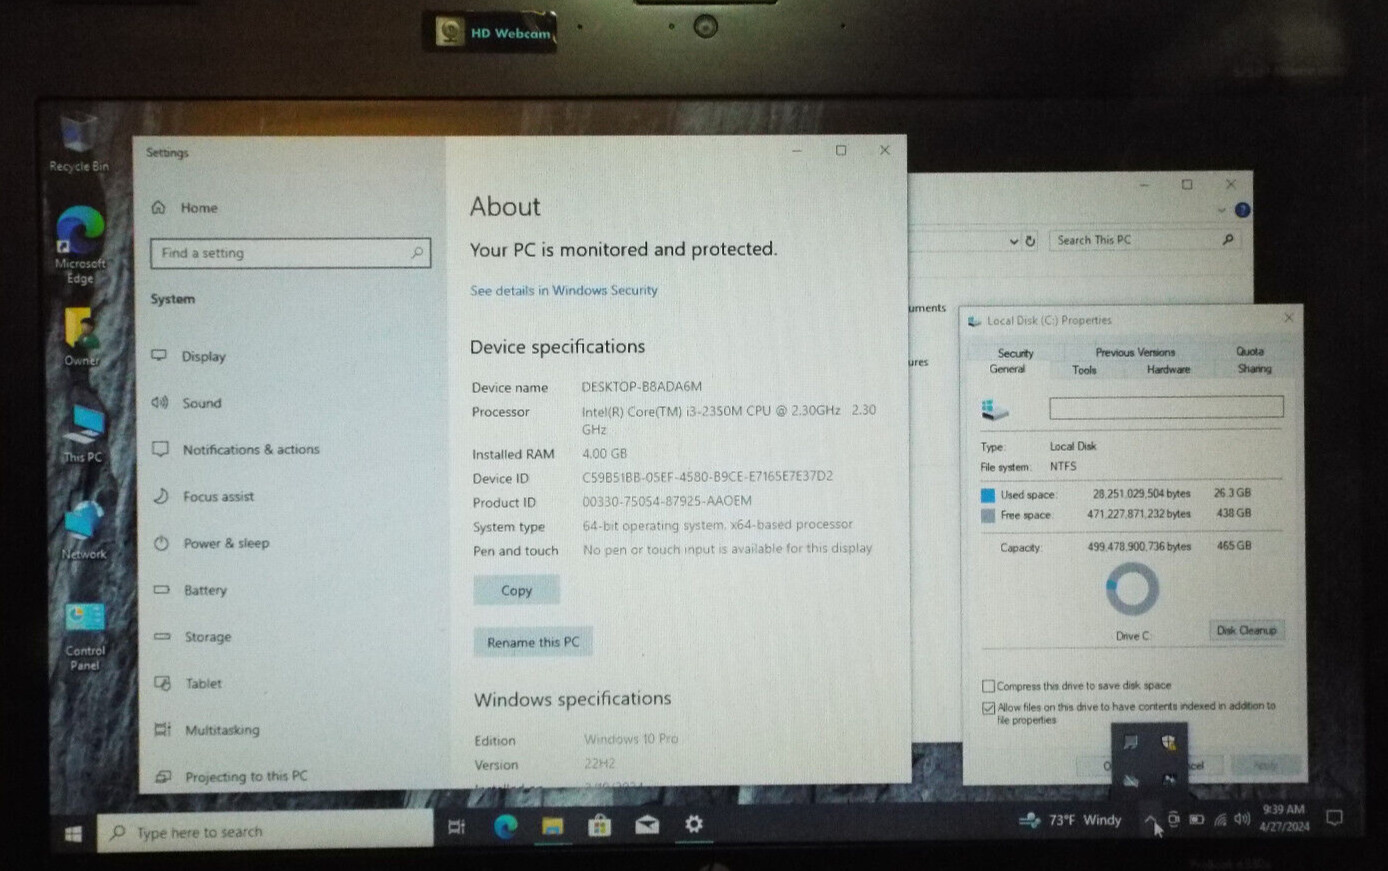
Task: Open the Mail app from the taskbar
Action: coord(647,826)
